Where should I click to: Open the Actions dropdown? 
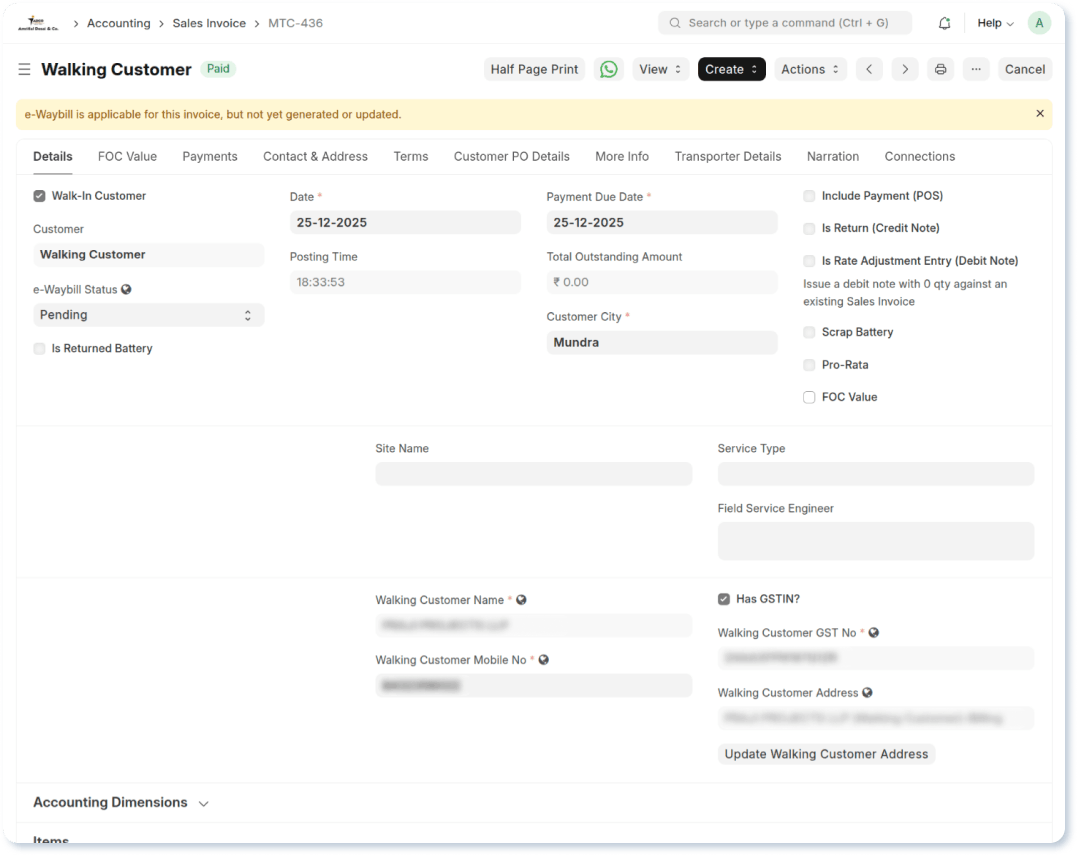tap(810, 69)
